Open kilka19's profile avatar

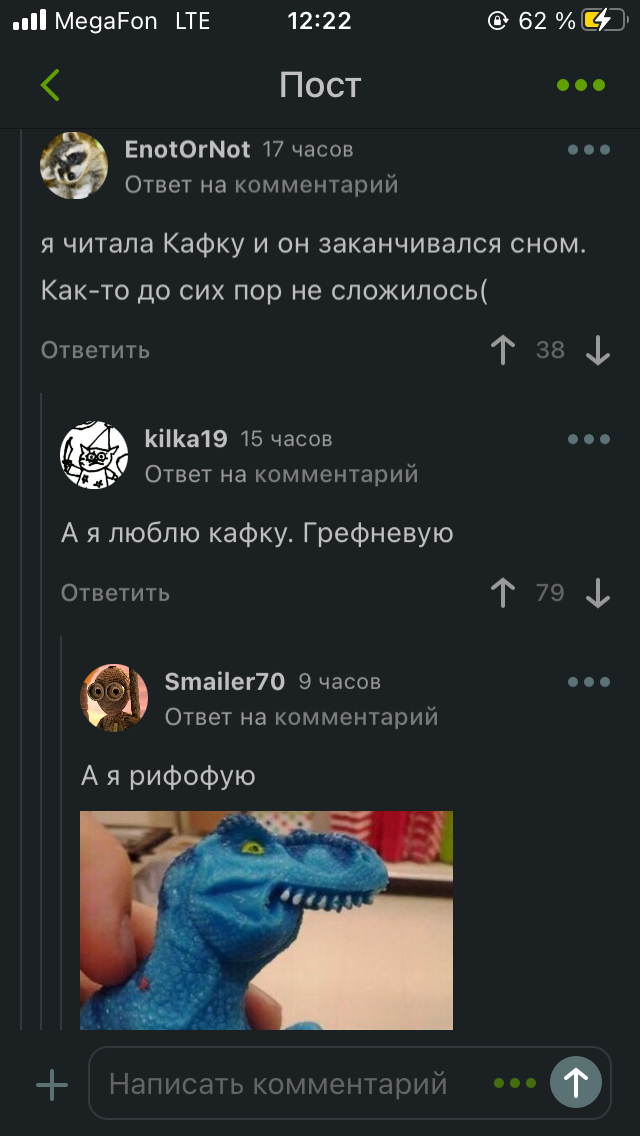point(94,454)
